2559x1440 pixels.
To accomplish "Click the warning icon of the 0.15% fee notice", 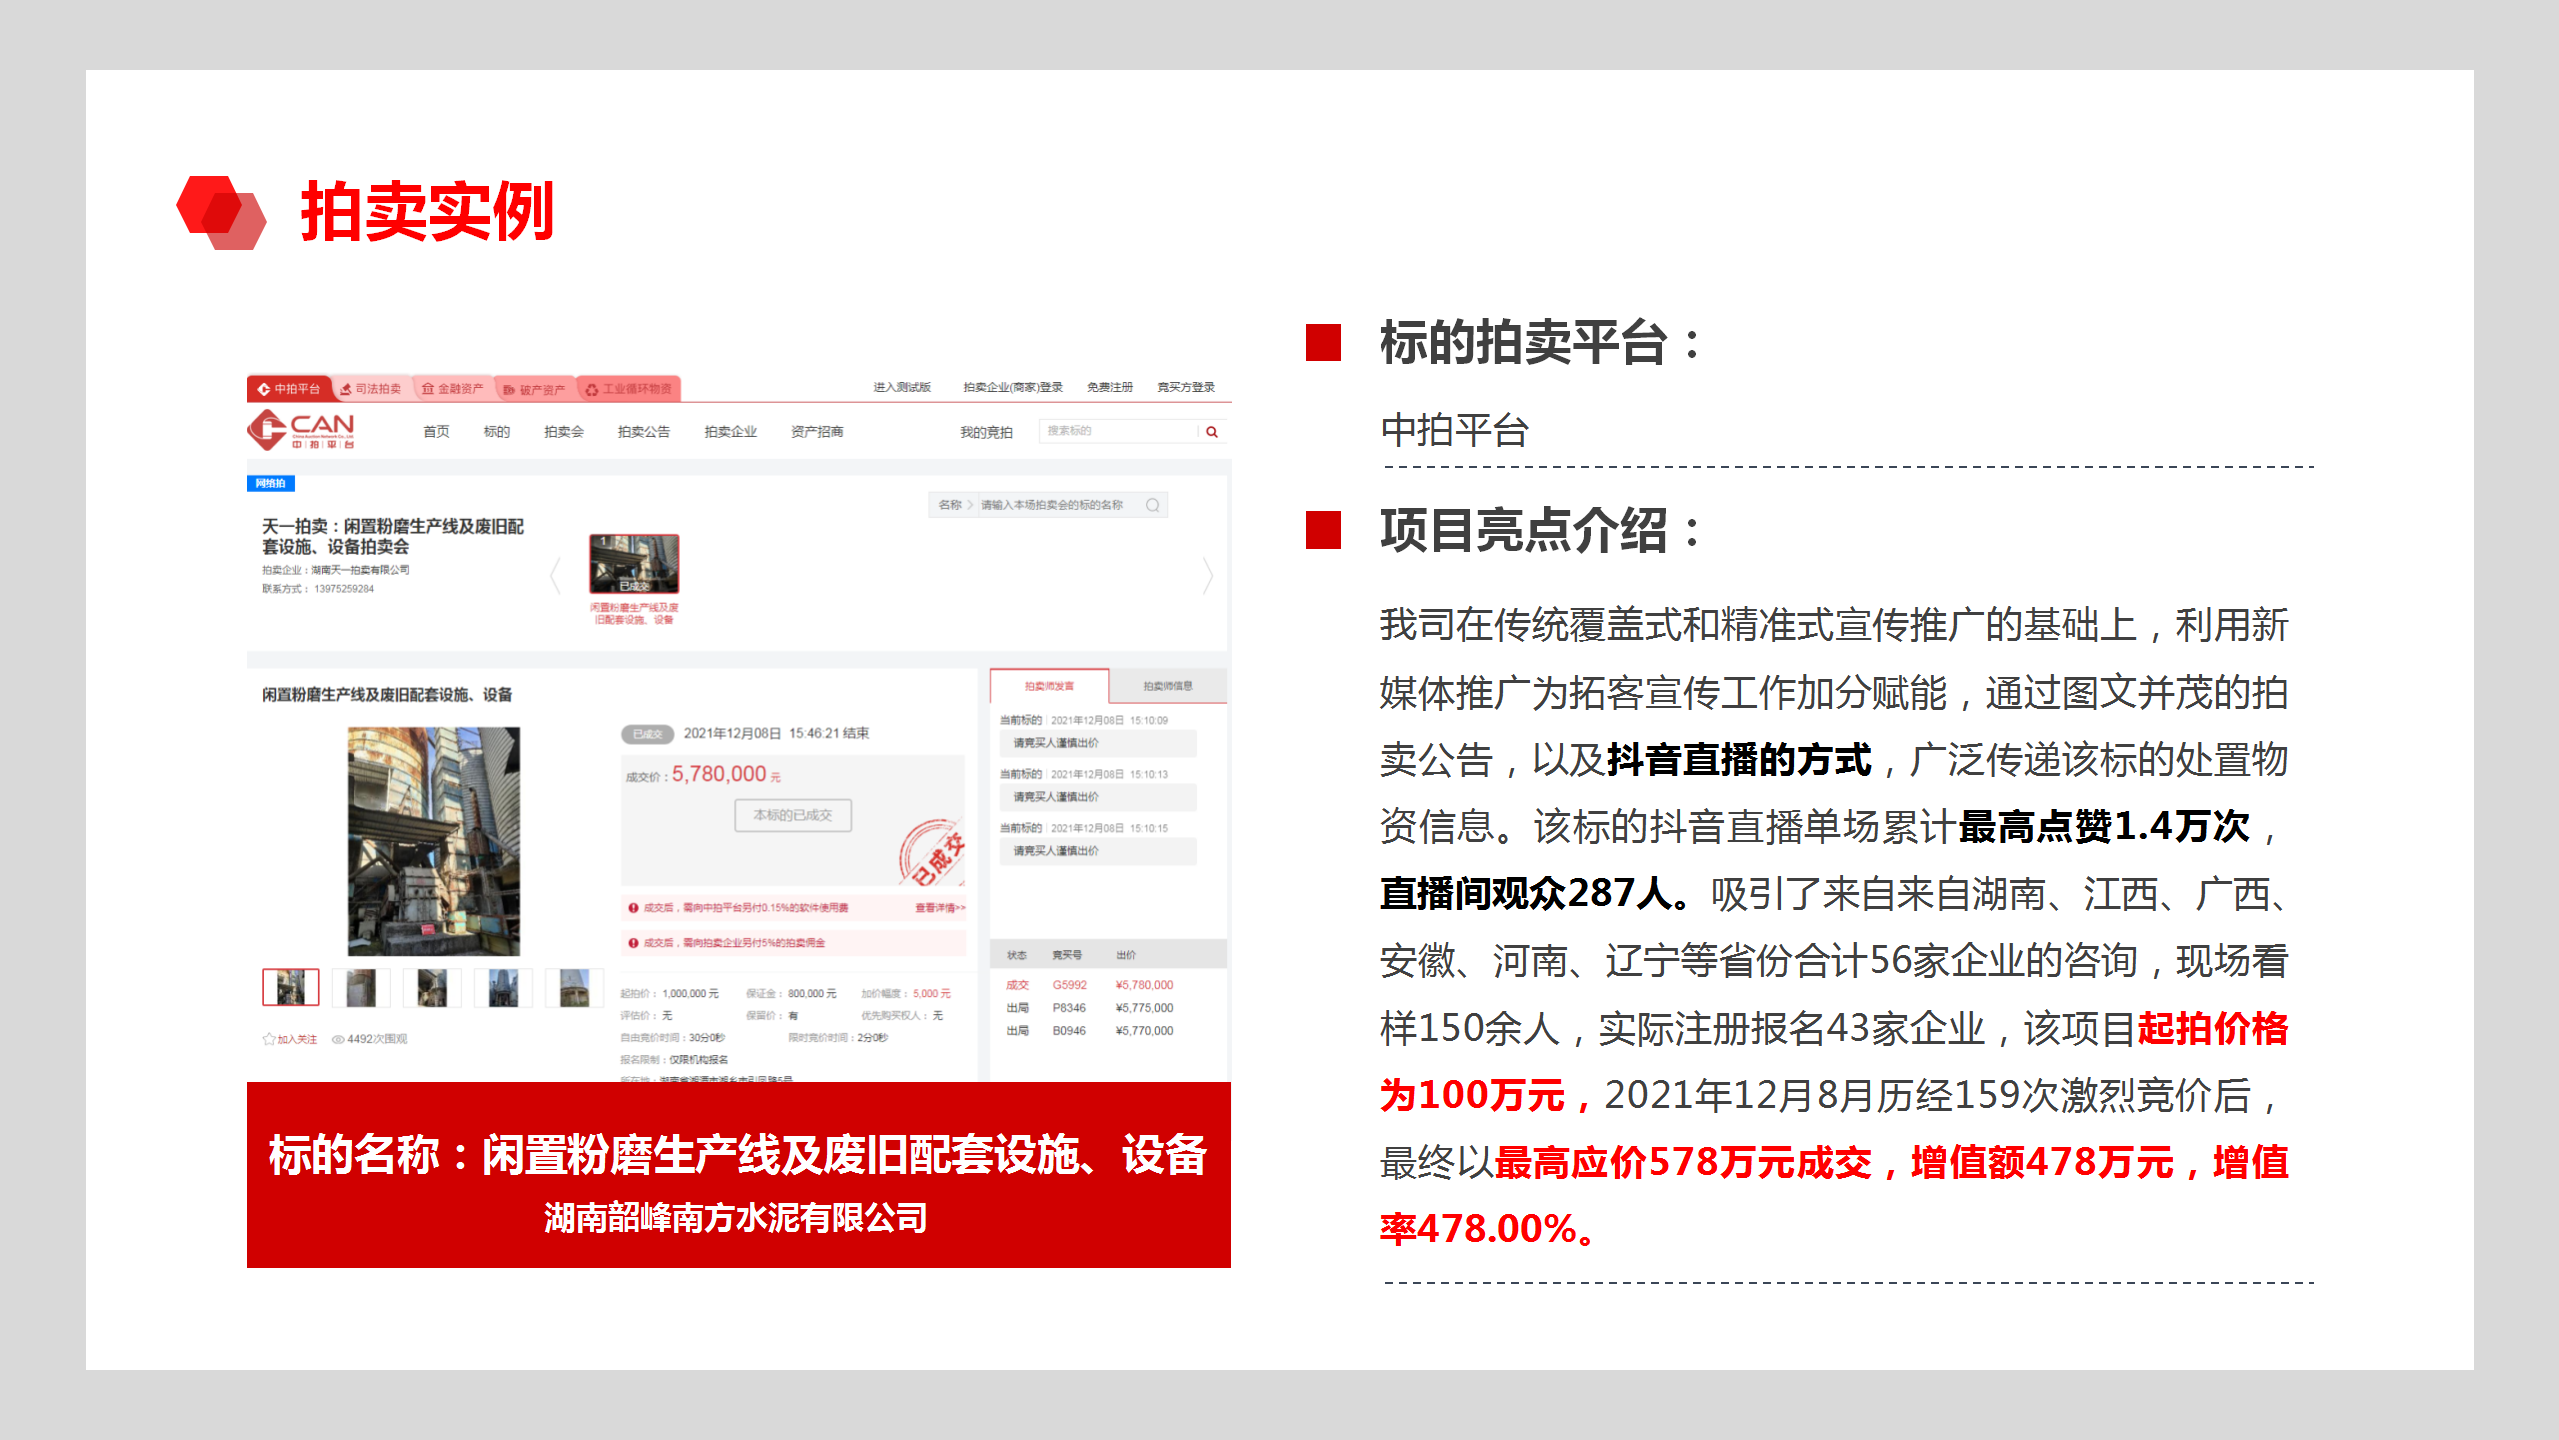I will 633,908.
